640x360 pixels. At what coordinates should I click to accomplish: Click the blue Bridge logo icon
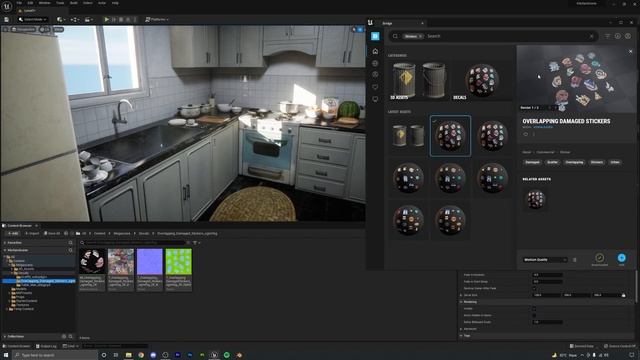click(x=375, y=36)
